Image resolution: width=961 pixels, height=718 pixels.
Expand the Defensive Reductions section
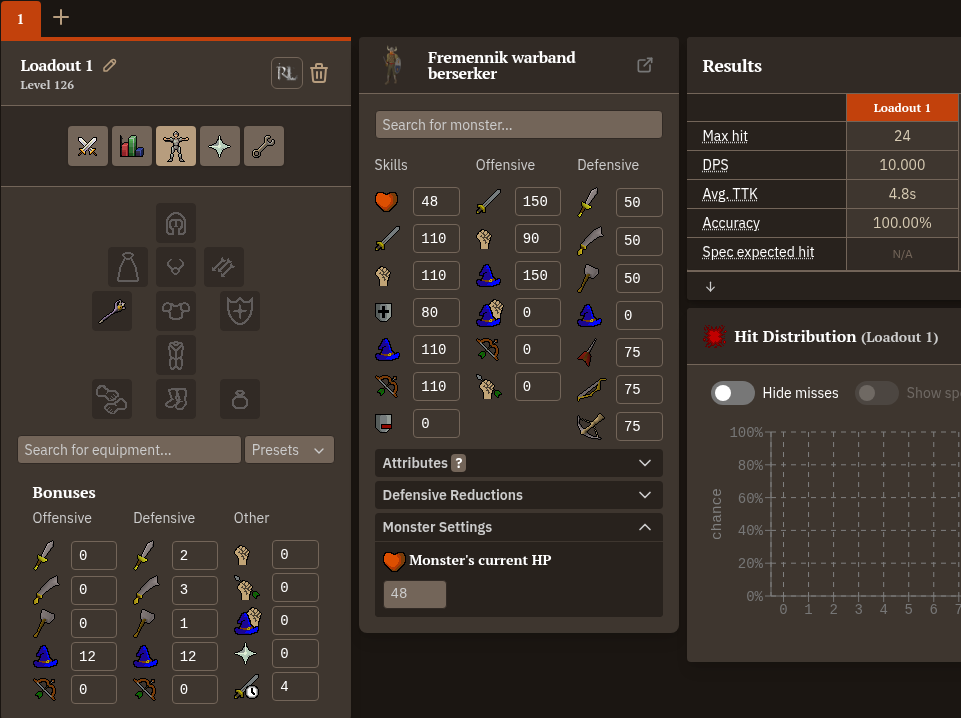518,495
